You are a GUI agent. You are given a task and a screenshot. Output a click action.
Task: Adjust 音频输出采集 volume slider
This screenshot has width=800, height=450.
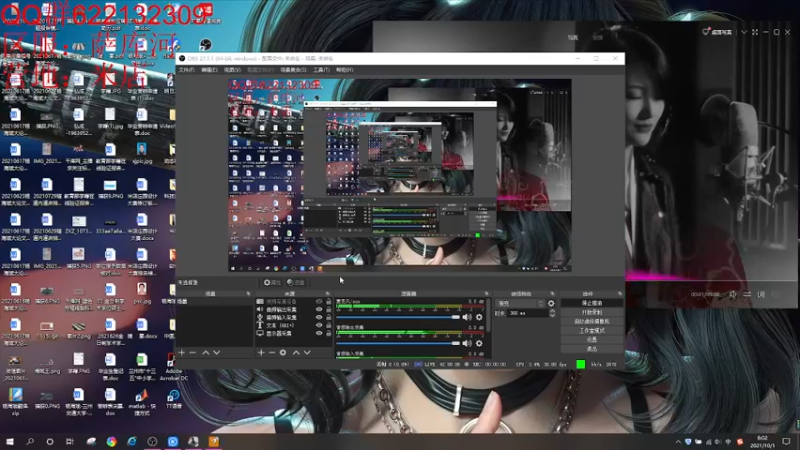click(398, 343)
